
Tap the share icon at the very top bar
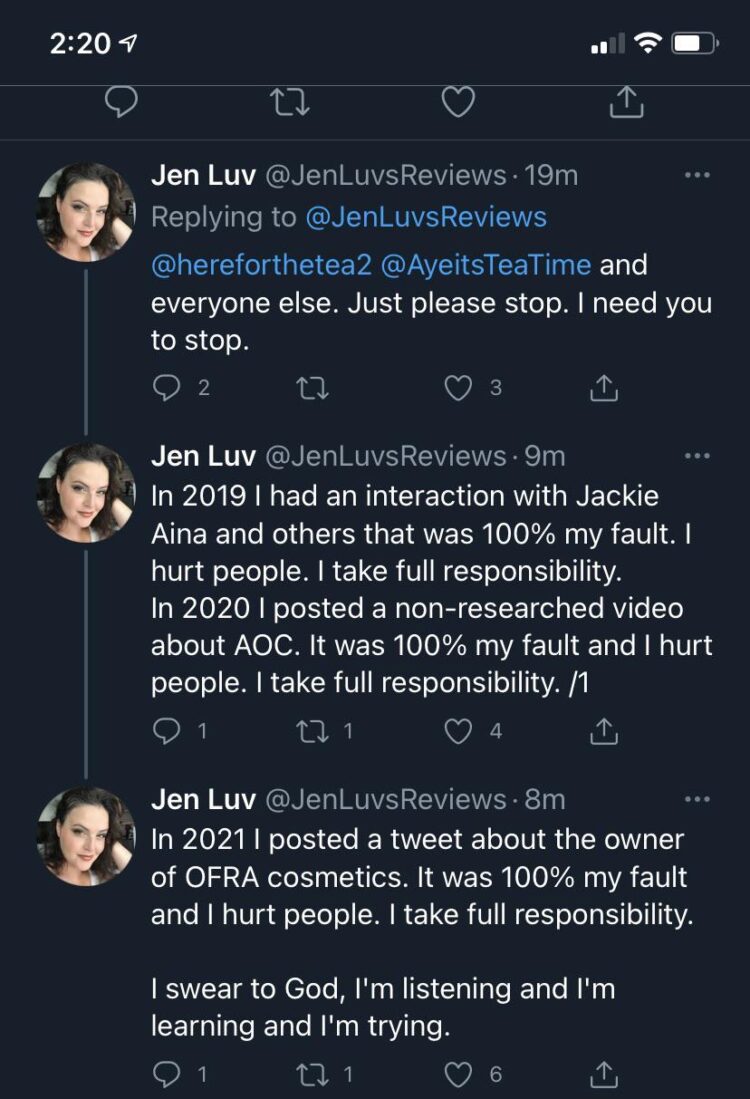pos(625,101)
